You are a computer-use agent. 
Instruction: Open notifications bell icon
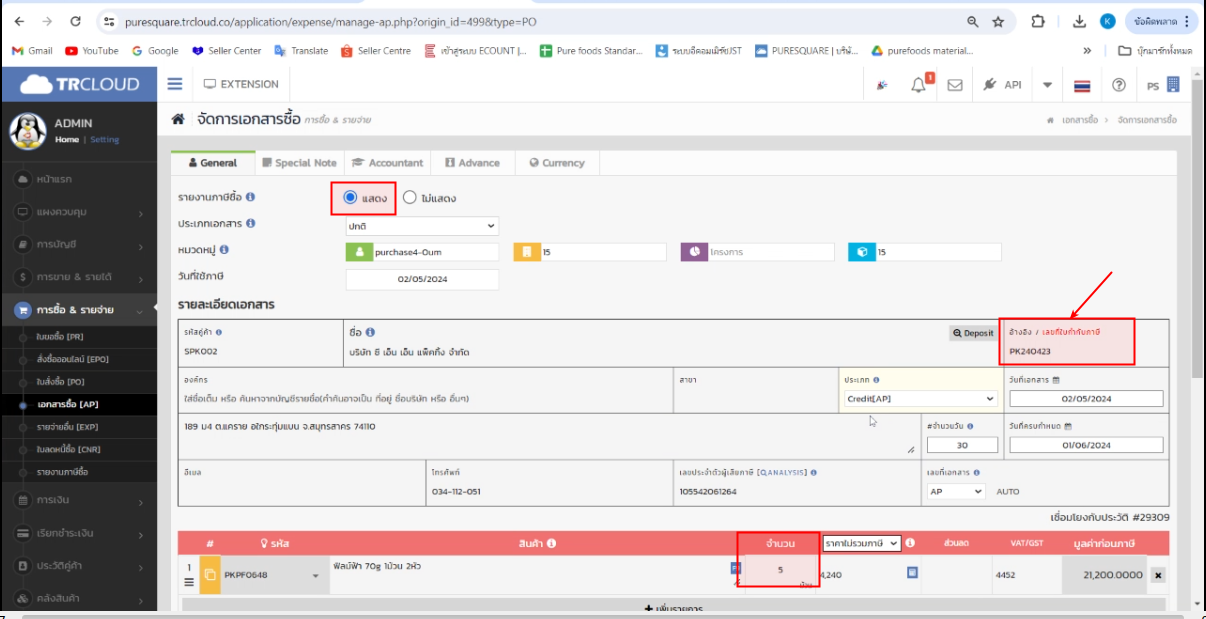[919, 85]
